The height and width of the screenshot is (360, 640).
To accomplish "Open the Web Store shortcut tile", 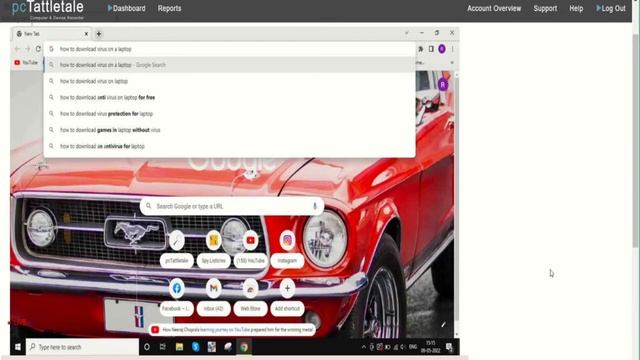I will coord(251,297).
